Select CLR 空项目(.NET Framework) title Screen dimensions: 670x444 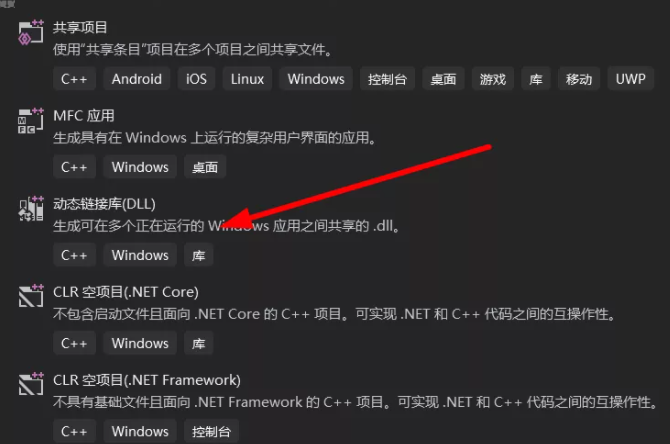pos(147,380)
